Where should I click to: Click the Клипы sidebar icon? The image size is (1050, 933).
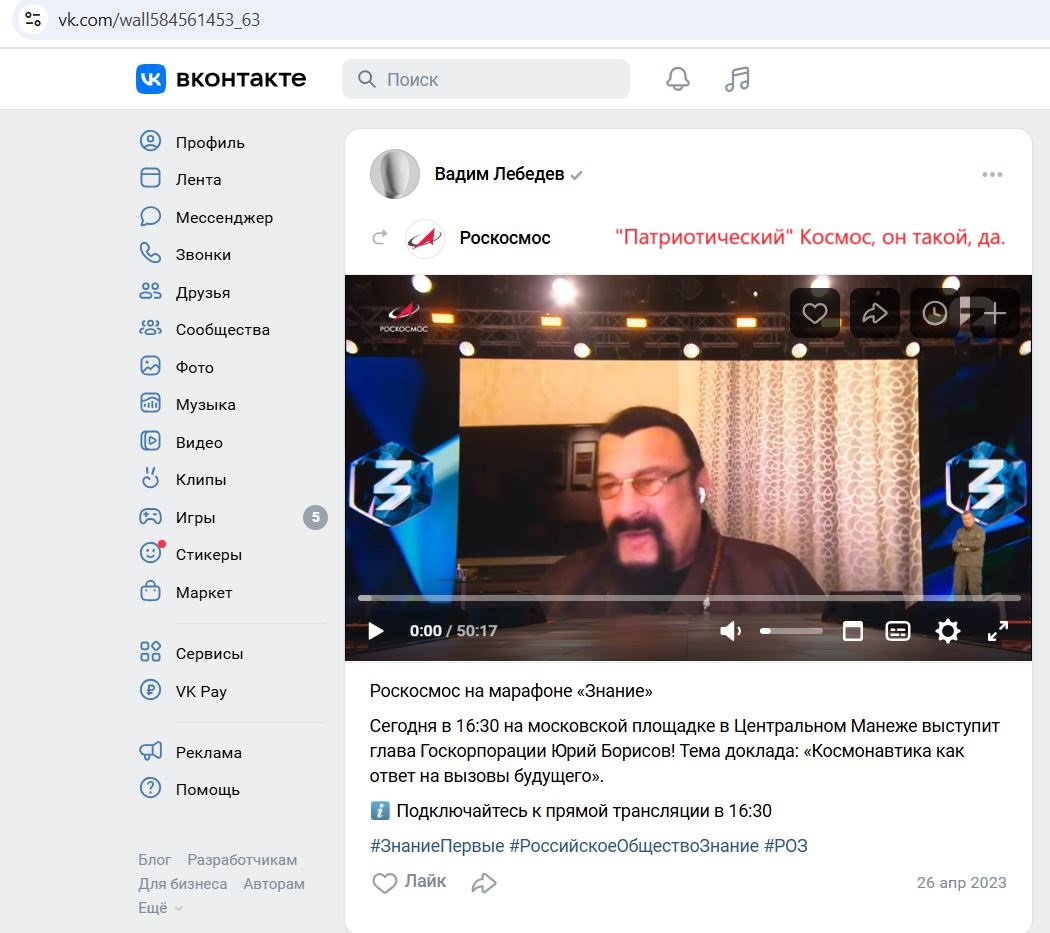pyautogui.click(x=151, y=478)
